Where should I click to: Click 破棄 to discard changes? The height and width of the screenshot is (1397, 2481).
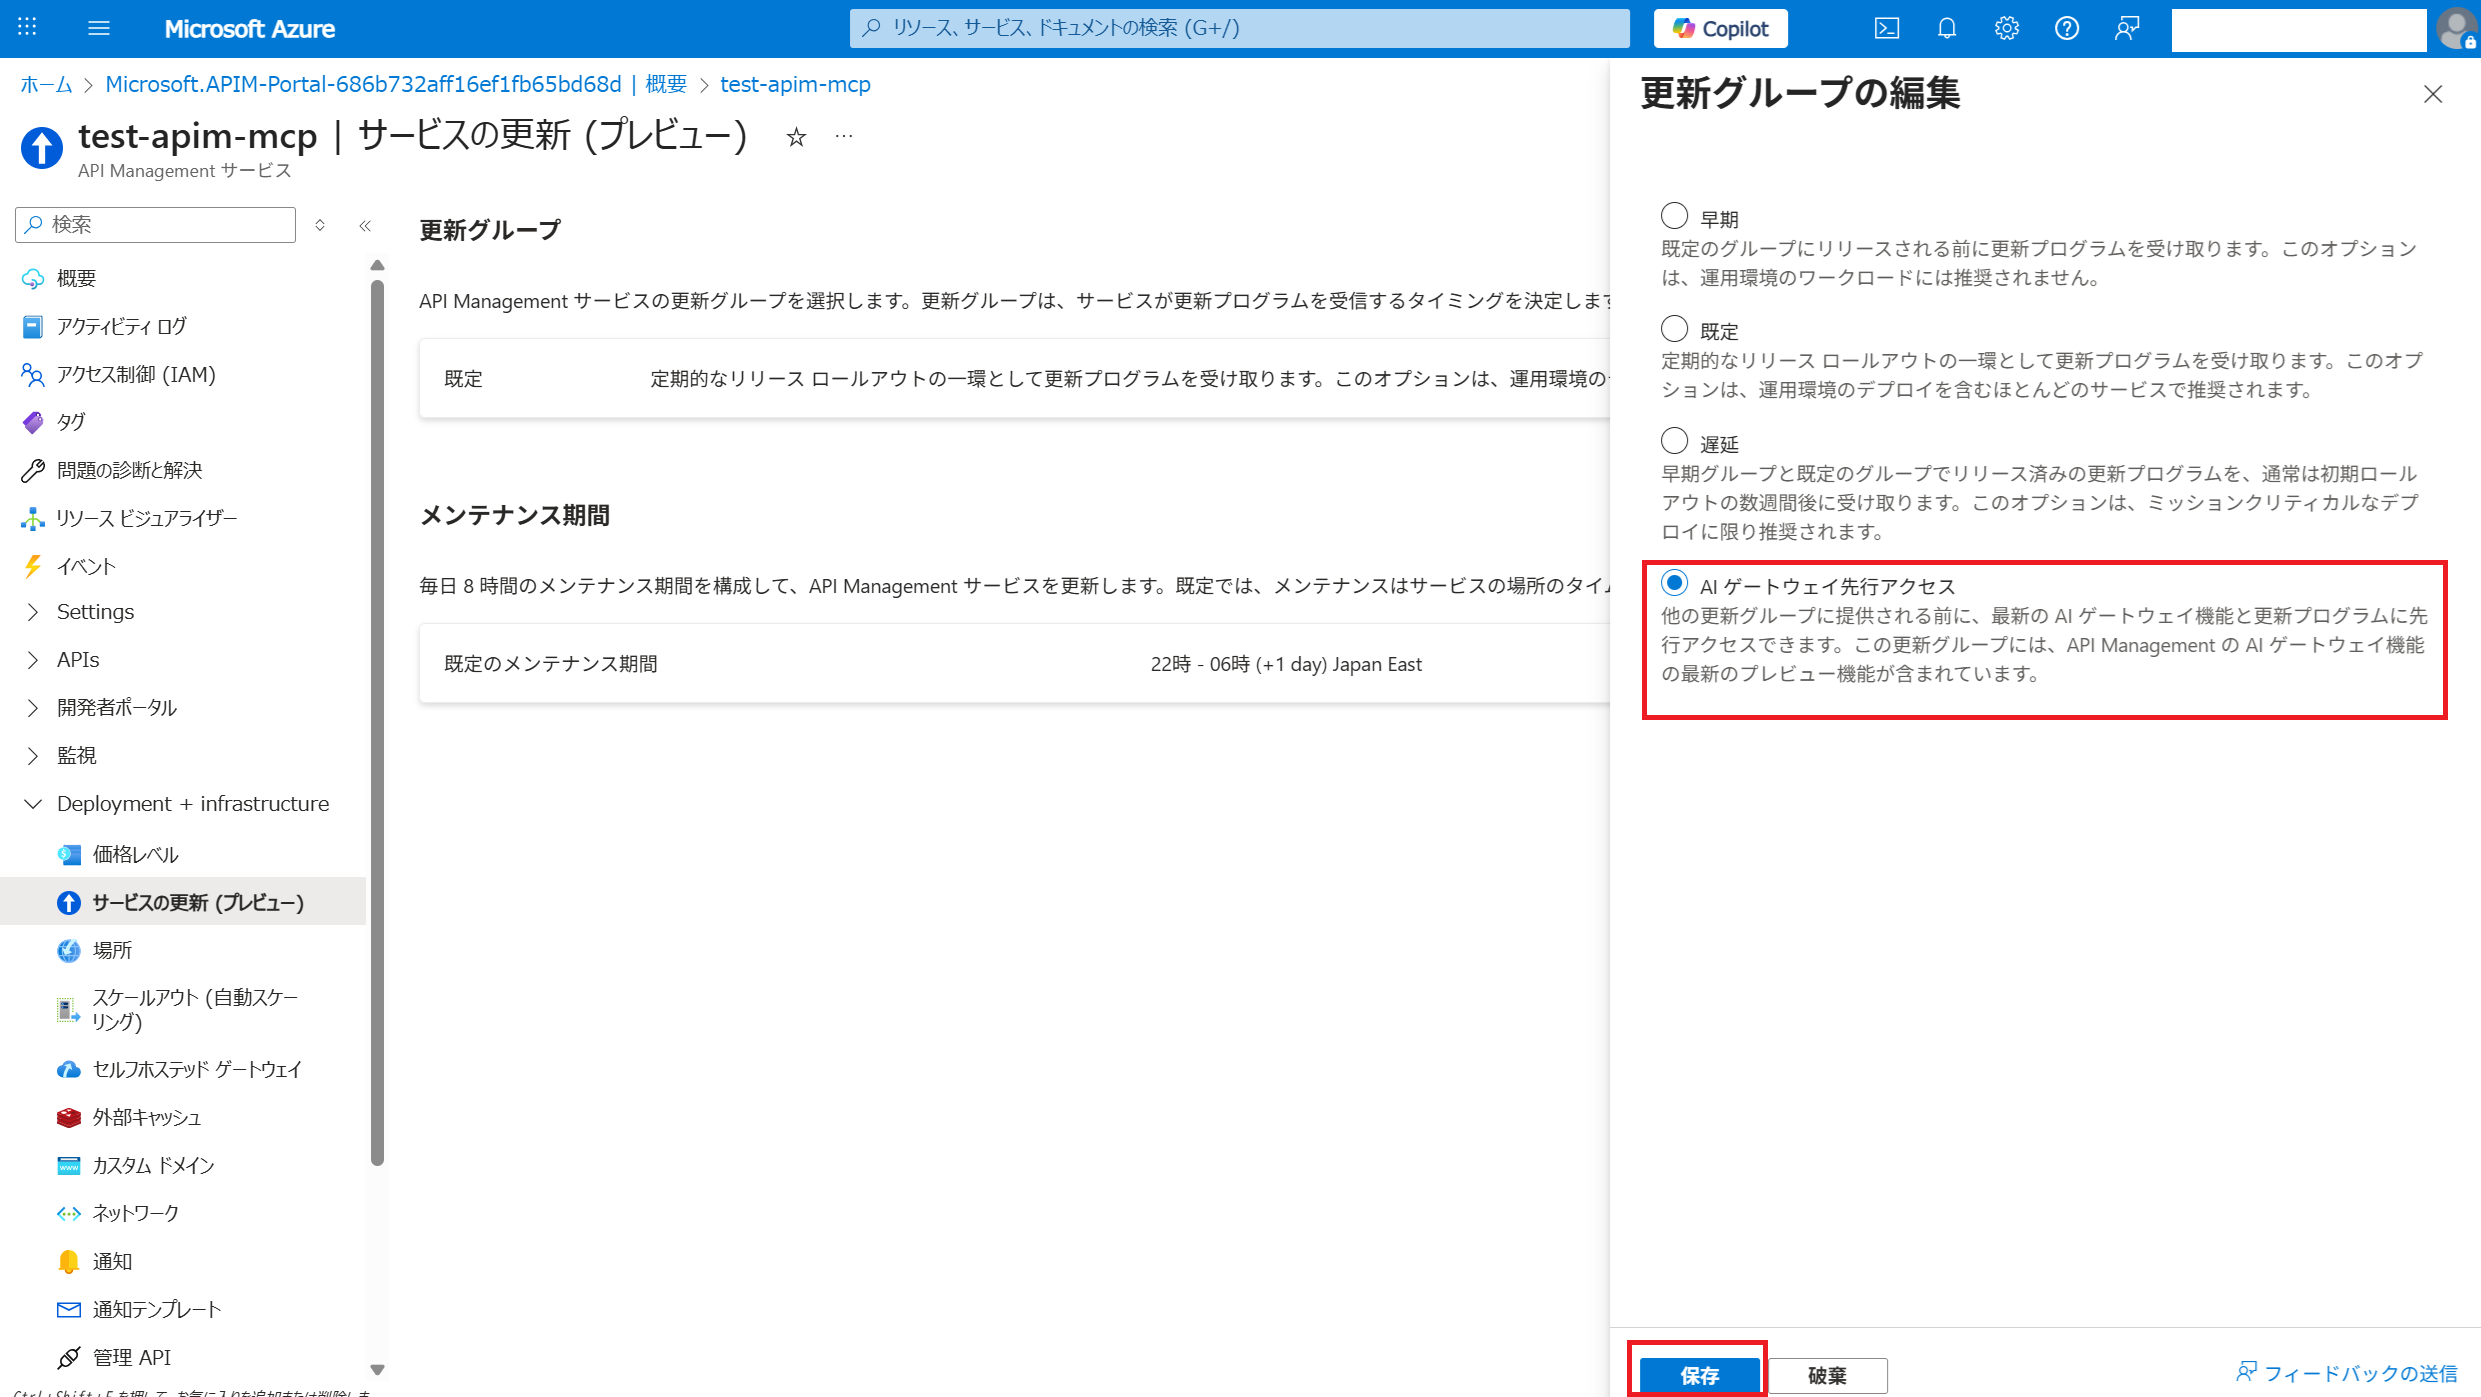tap(1827, 1375)
